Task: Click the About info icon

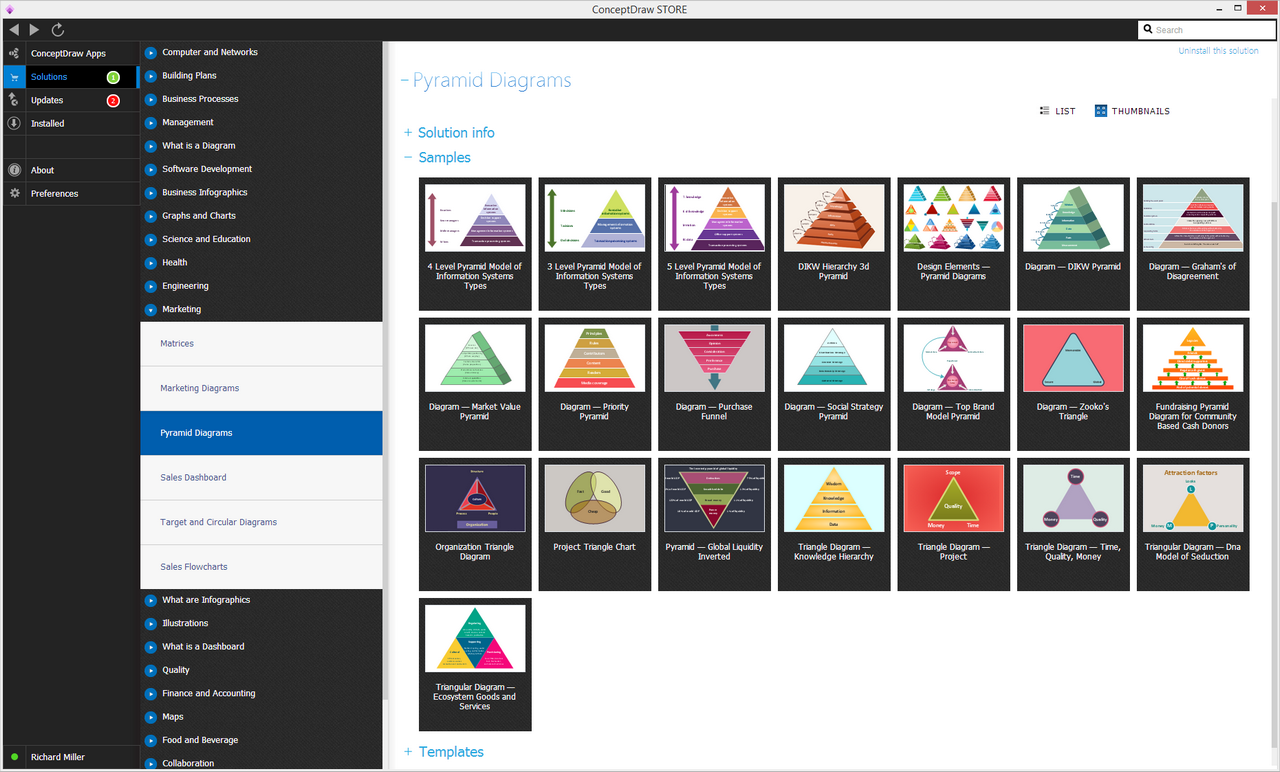Action: tap(14, 170)
